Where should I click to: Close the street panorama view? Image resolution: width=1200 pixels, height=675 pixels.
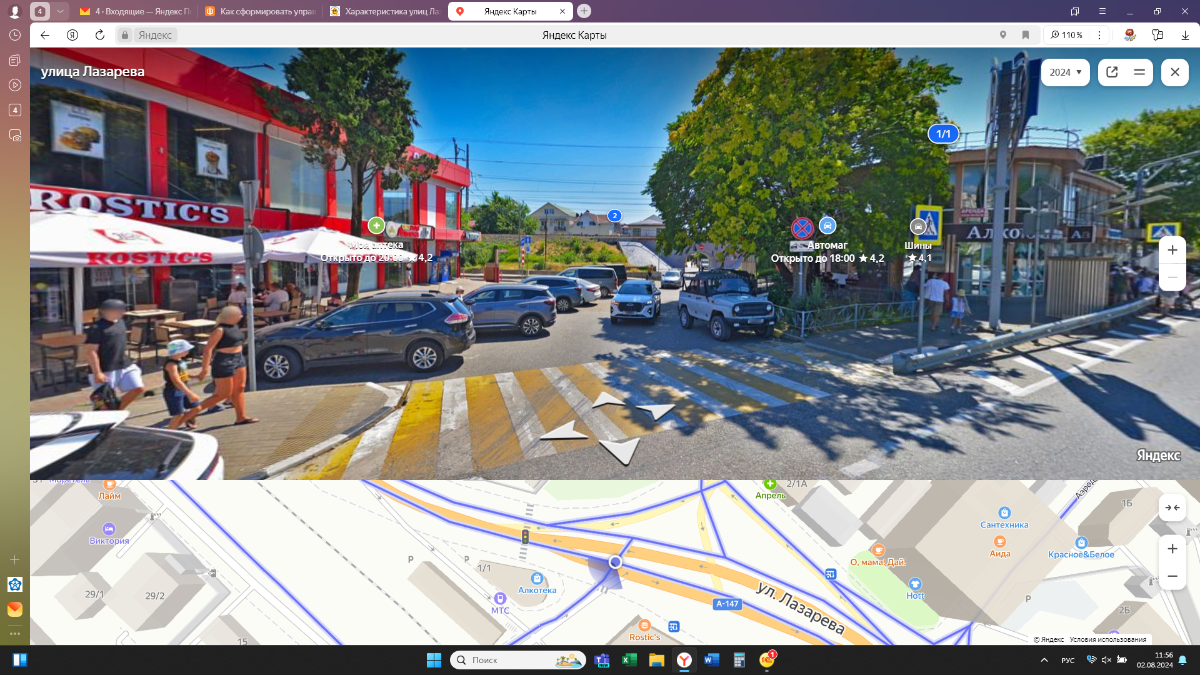(x=1173, y=72)
